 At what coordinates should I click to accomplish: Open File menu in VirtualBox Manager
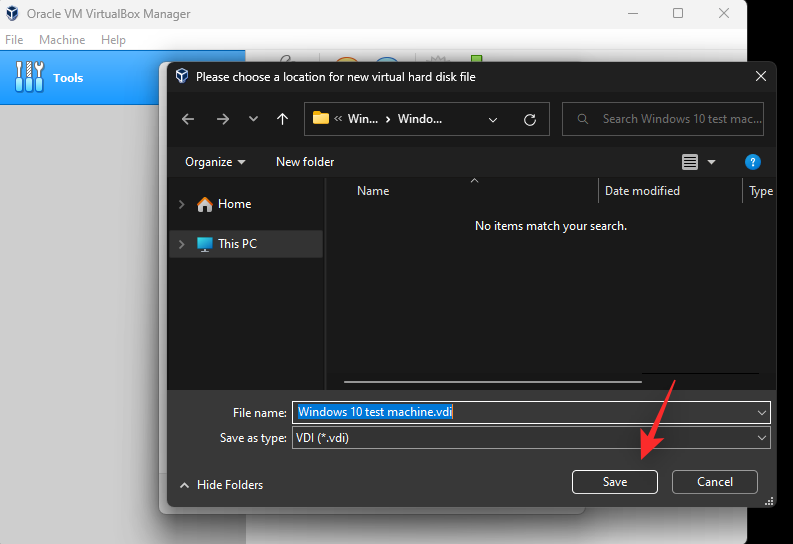pos(14,39)
